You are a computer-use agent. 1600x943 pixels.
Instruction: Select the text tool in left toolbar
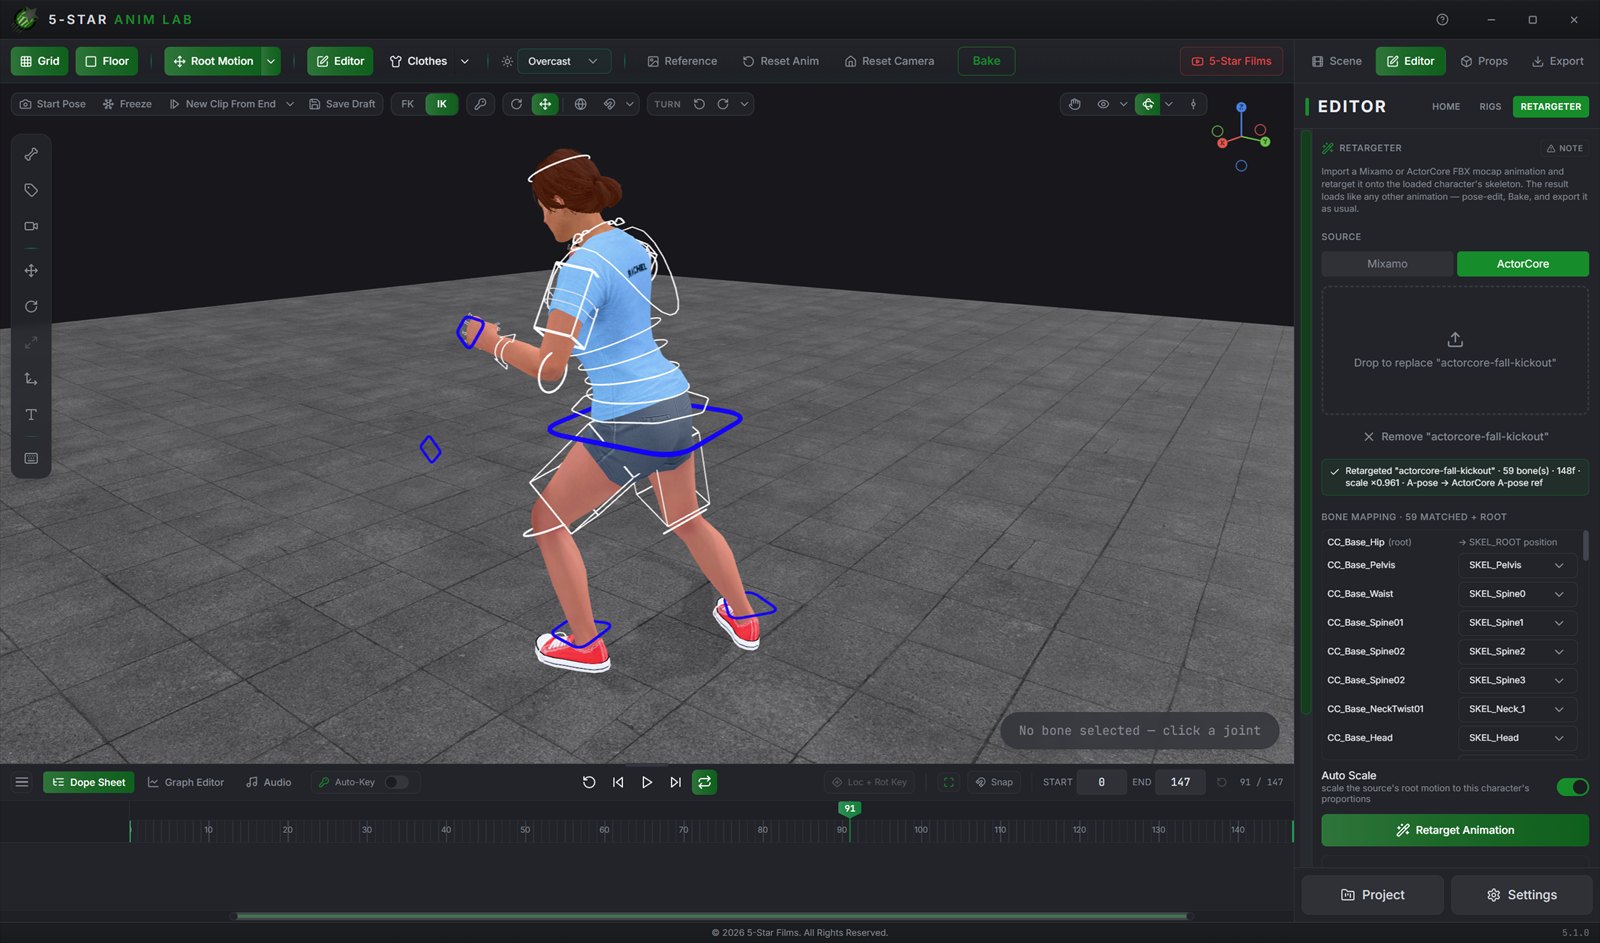[31, 415]
